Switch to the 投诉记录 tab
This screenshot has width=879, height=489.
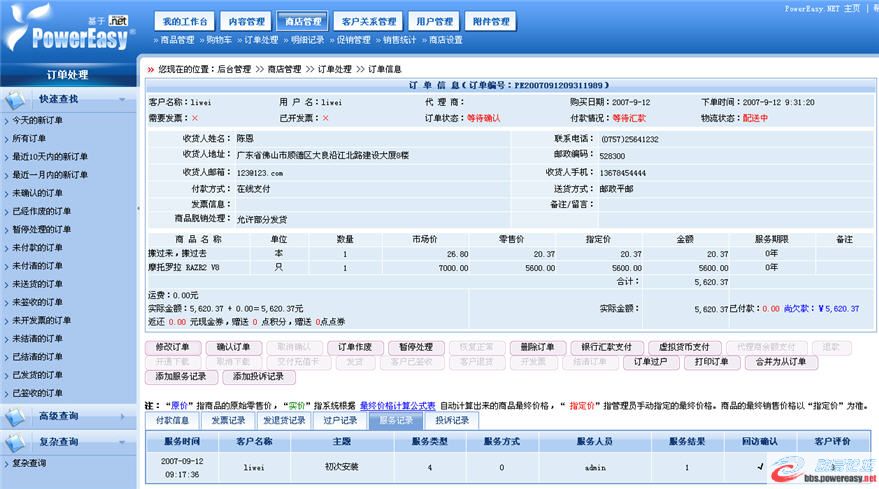451,421
